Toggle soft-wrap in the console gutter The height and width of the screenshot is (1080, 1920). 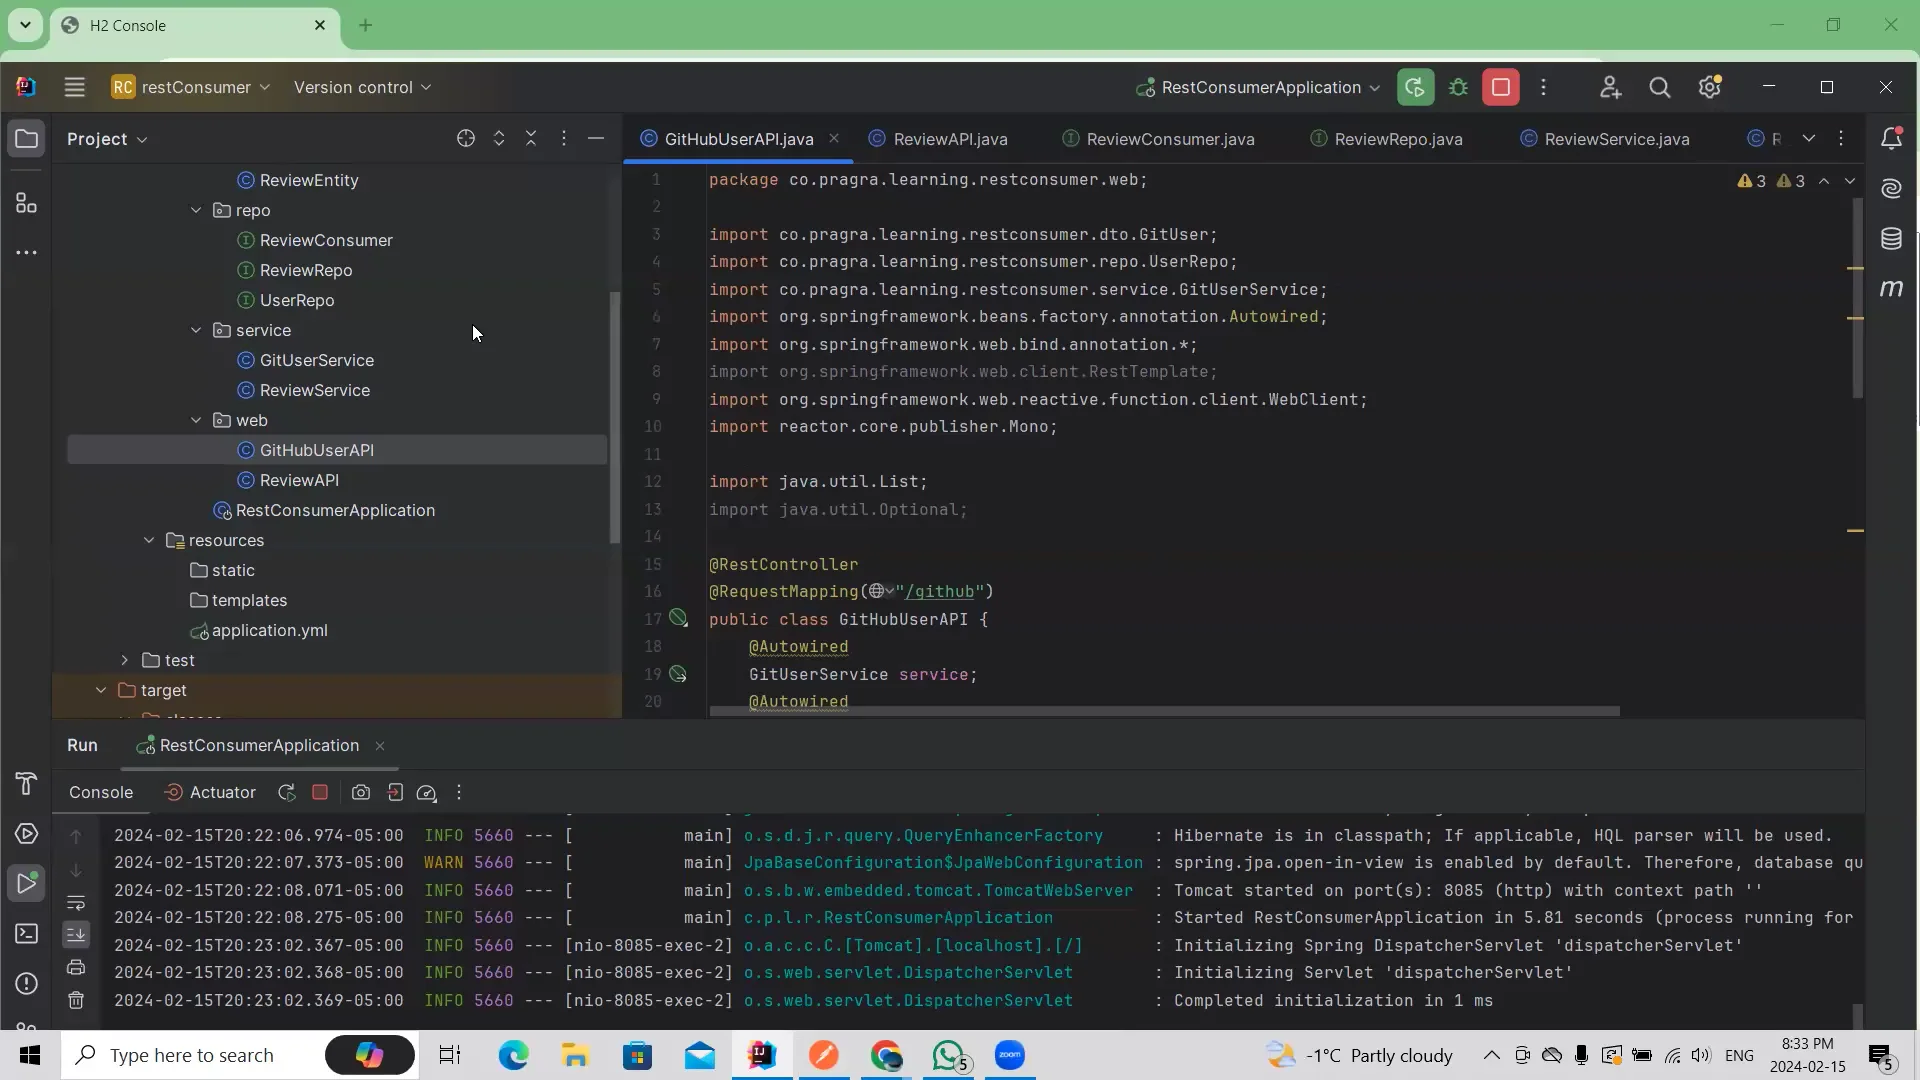coord(77,904)
